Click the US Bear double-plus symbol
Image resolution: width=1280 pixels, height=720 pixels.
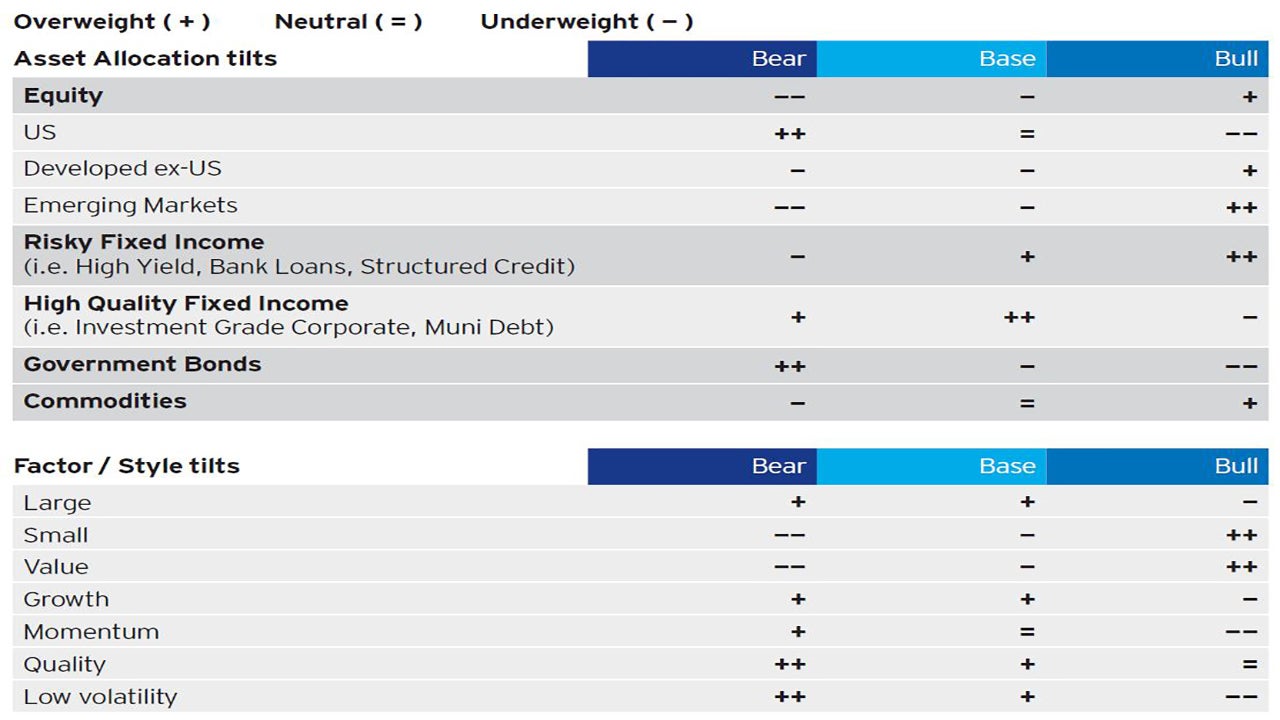tap(790, 134)
